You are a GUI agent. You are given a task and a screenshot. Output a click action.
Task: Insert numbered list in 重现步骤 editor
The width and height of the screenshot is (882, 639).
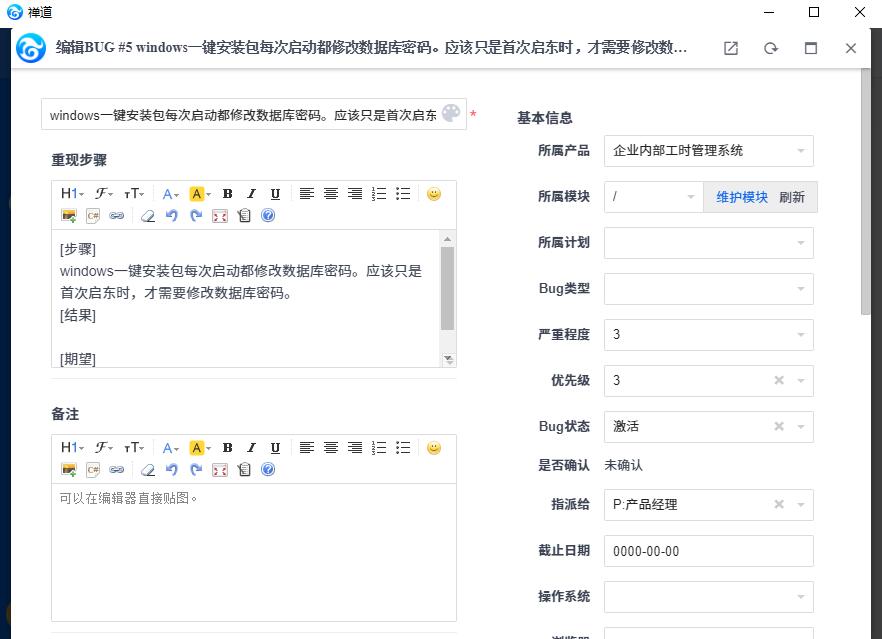[379, 194]
